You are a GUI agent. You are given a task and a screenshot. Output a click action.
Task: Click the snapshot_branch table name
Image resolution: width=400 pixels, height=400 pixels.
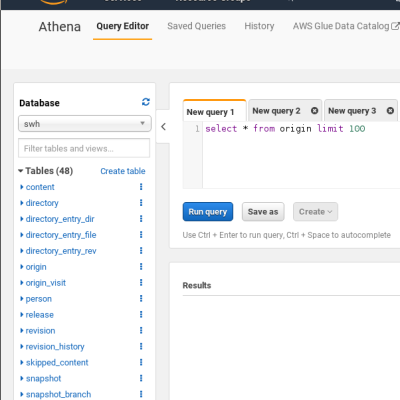point(58,395)
